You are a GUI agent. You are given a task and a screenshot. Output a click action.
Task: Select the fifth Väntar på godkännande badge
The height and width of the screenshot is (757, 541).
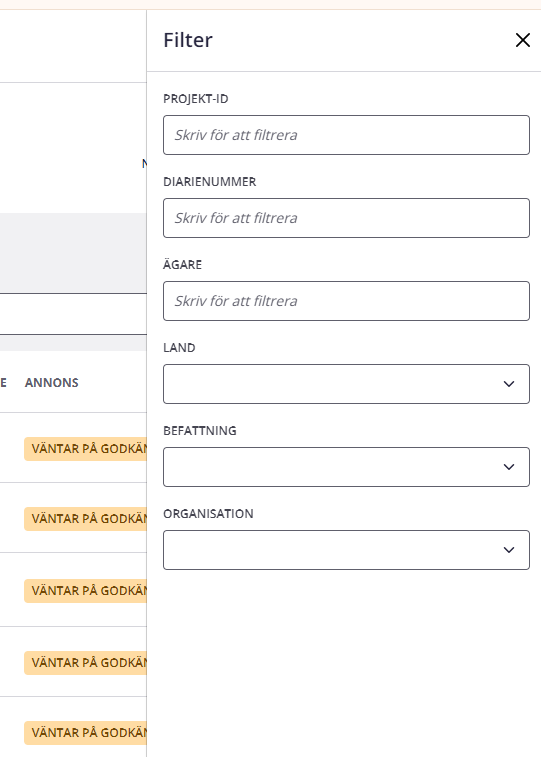coord(85,733)
